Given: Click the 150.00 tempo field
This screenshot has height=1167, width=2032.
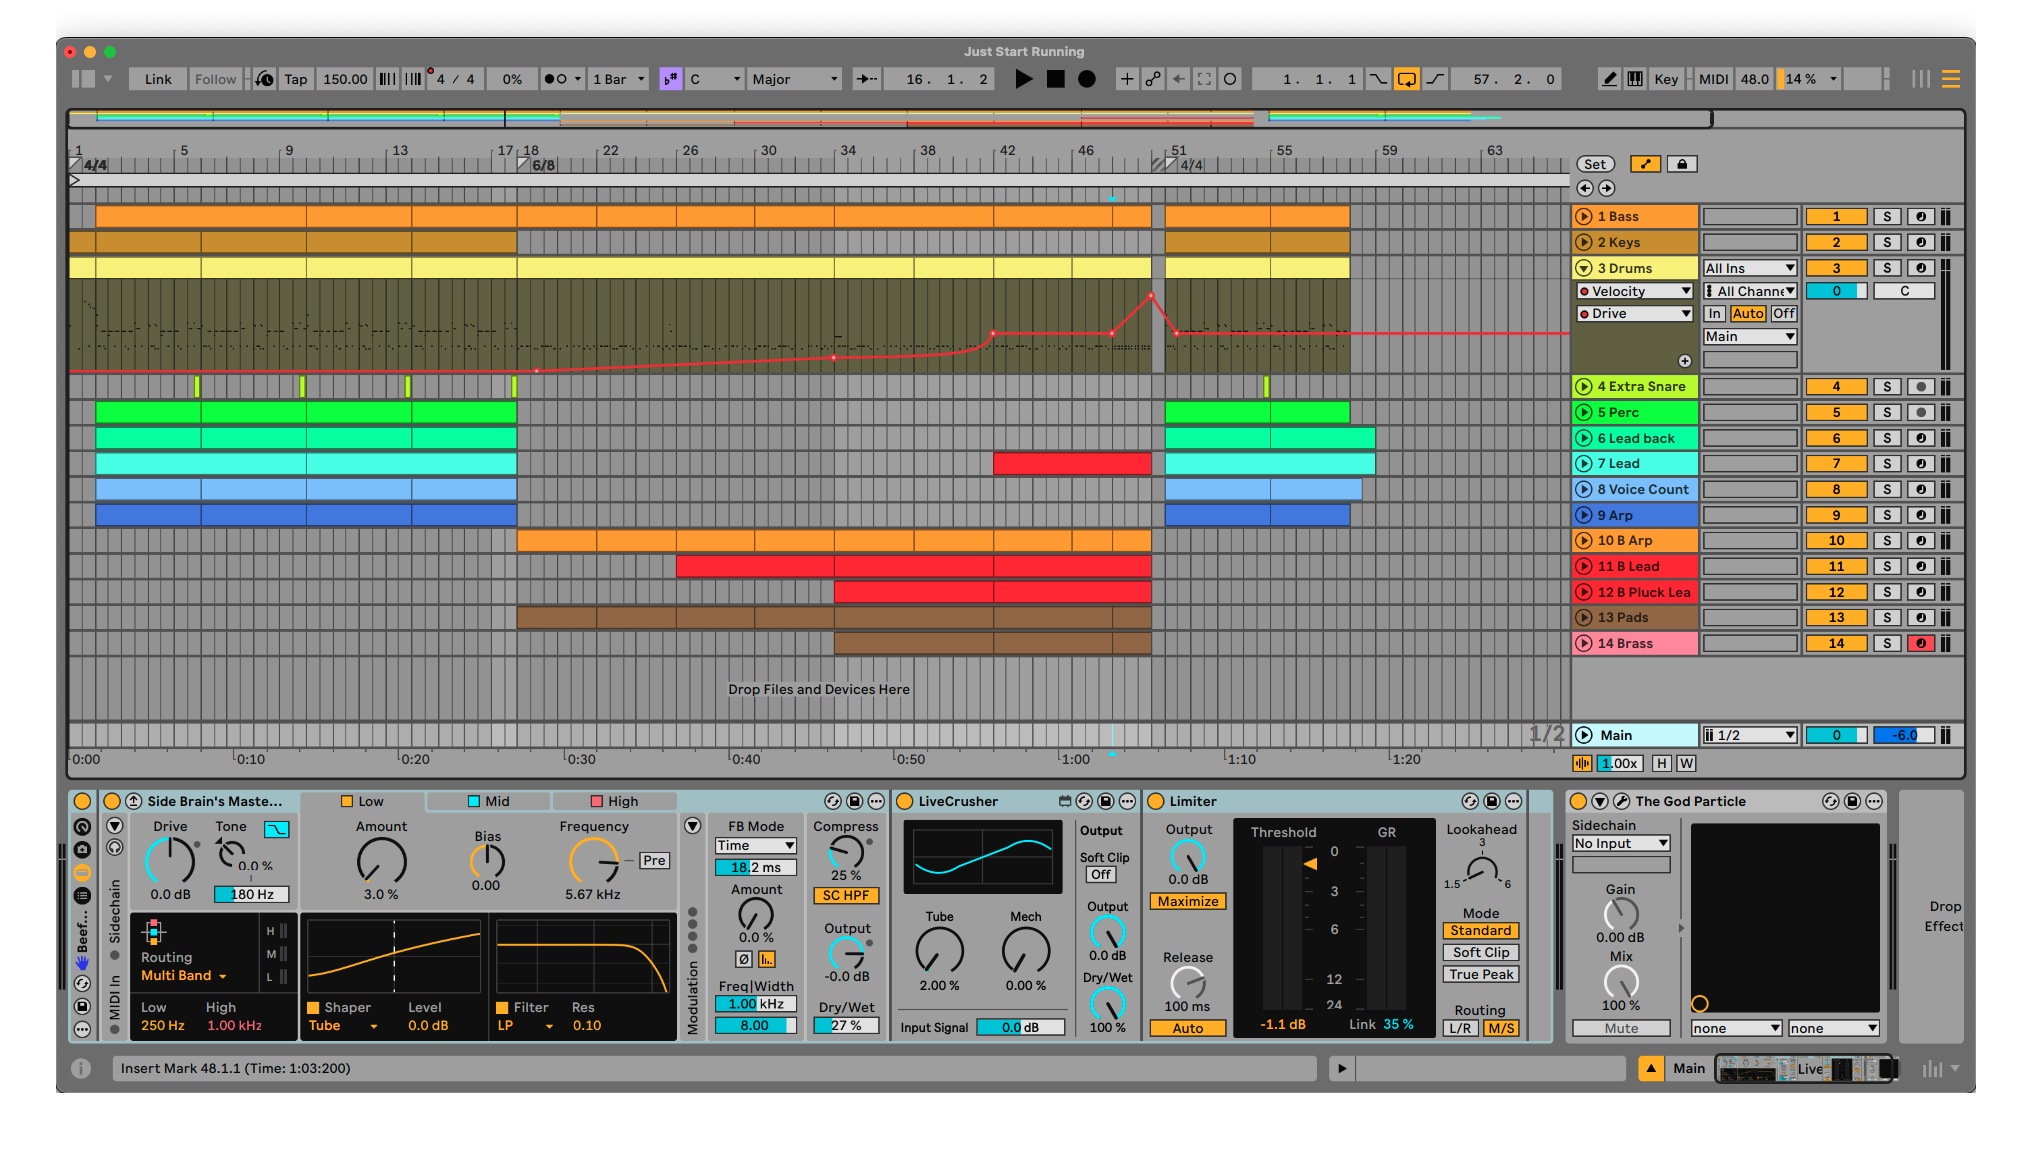Looking at the screenshot, I should [x=345, y=79].
